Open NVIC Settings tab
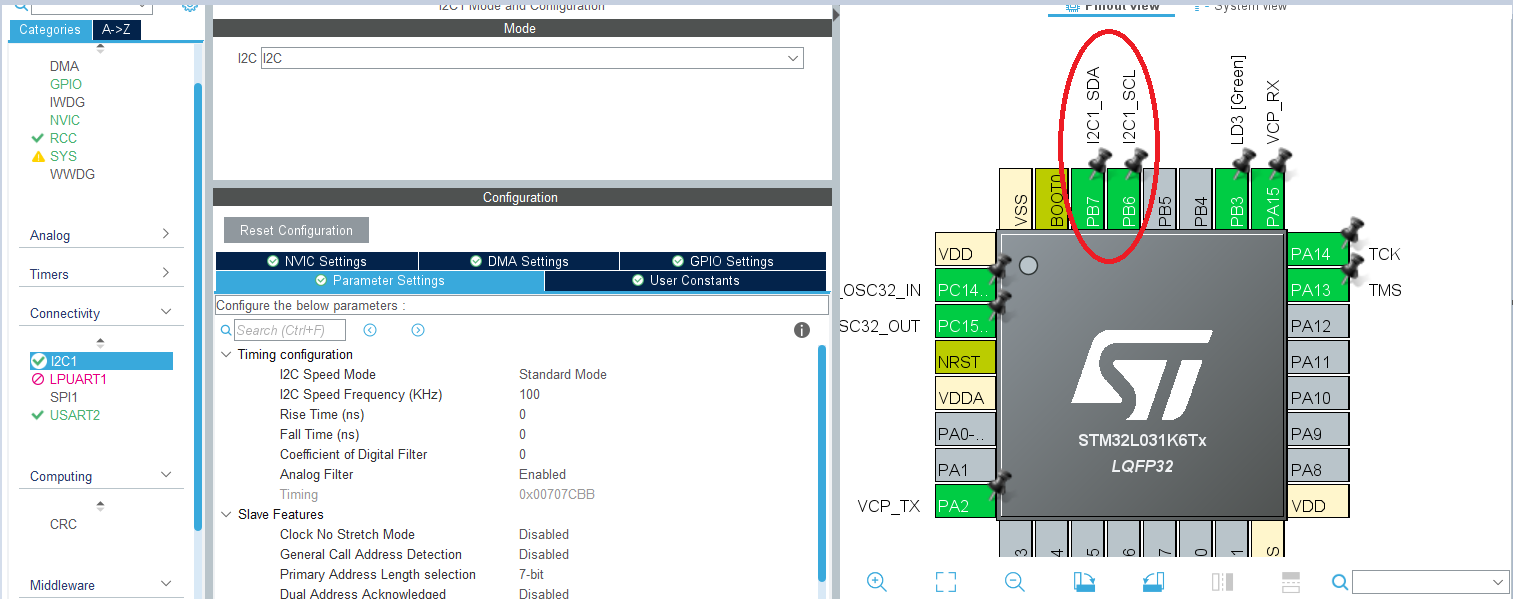Image resolution: width=1513 pixels, height=599 pixels. pyautogui.click(x=317, y=261)
